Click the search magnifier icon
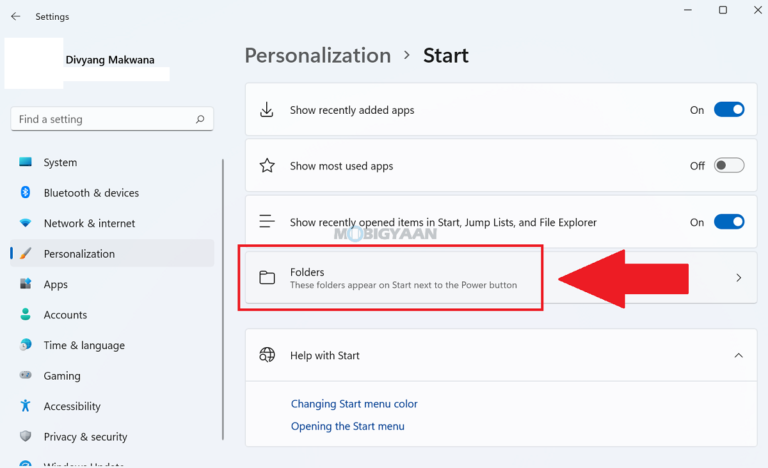768x468 pixels. 200,119
